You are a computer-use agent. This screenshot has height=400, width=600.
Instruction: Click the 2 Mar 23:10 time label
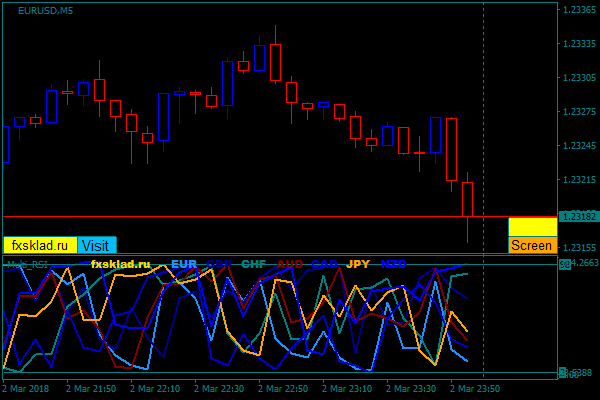[x=347, y=389]
